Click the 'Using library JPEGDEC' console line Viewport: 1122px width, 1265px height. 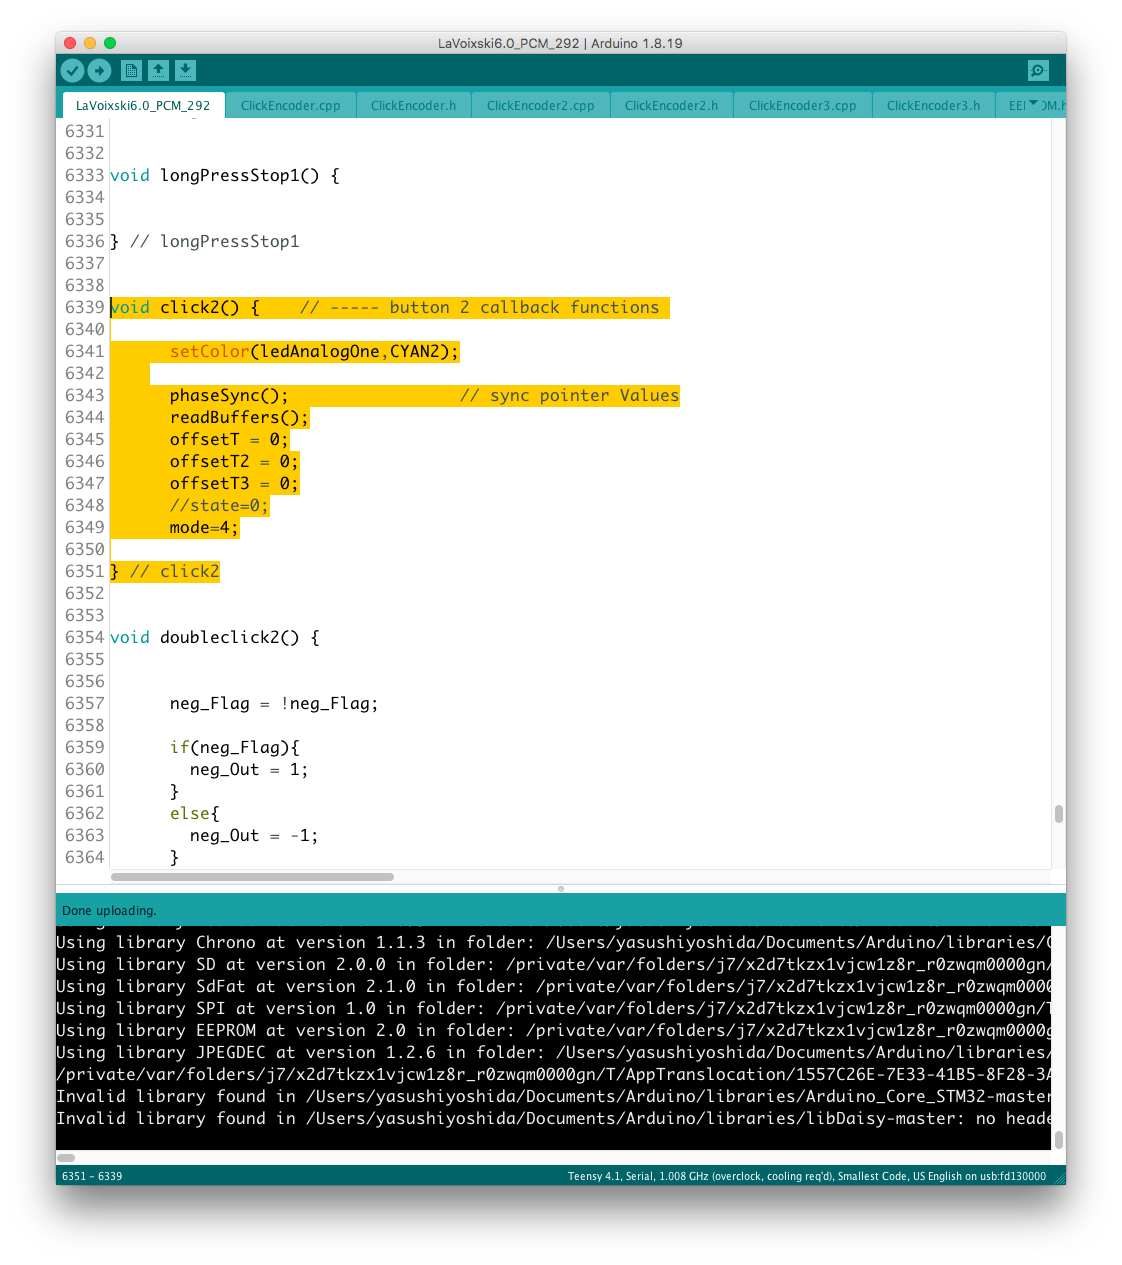pyautogui.click(x=553, y=1052)
